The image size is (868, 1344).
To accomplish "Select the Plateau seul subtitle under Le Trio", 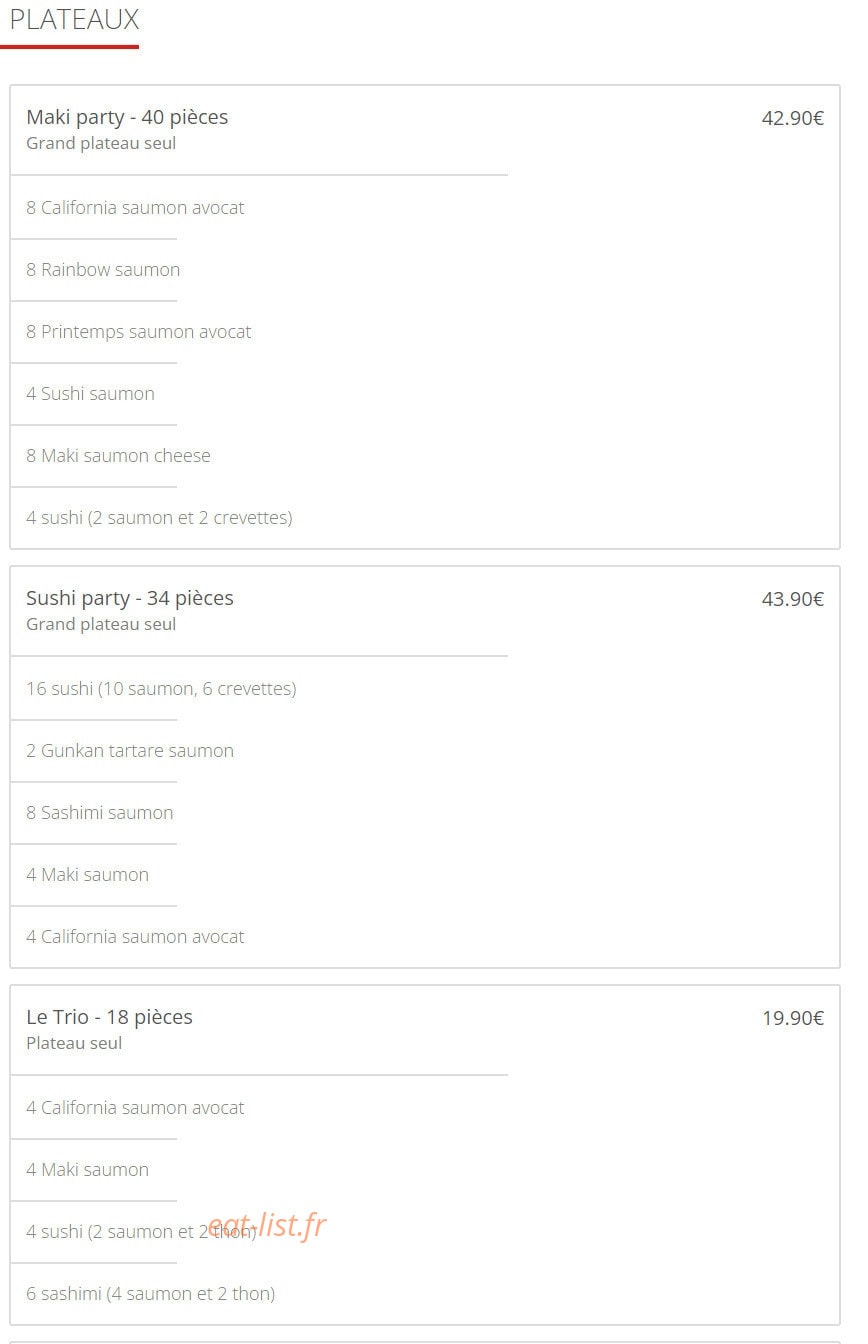I will 74,1043.
